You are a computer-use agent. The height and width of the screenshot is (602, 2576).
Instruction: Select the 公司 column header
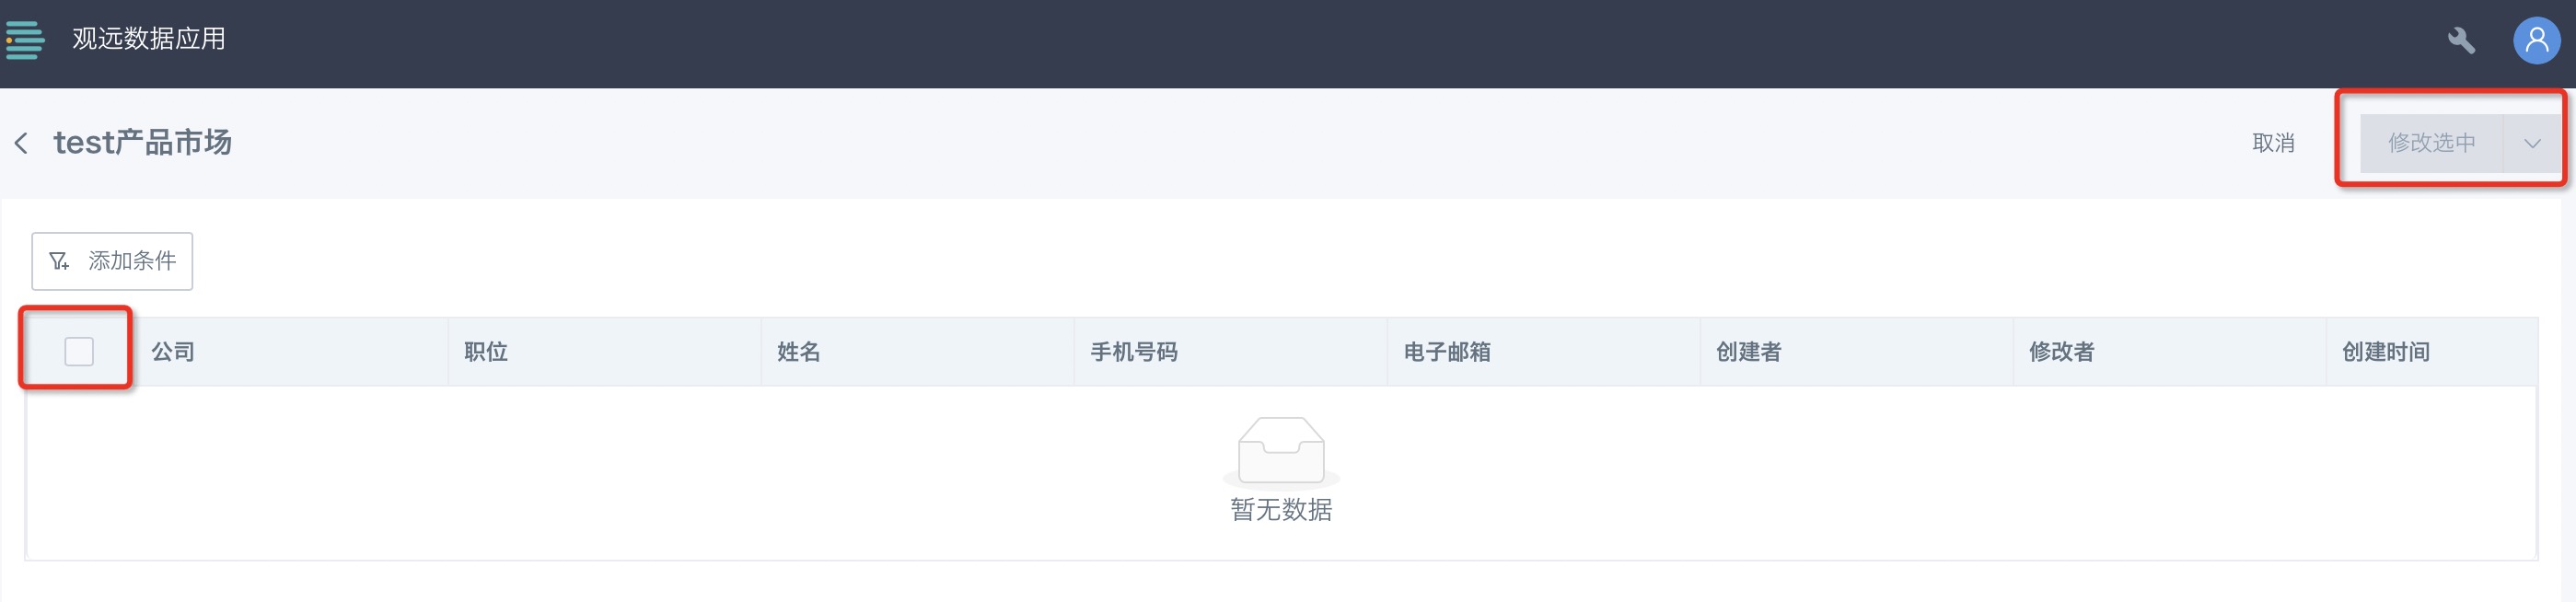coord(290,351)
